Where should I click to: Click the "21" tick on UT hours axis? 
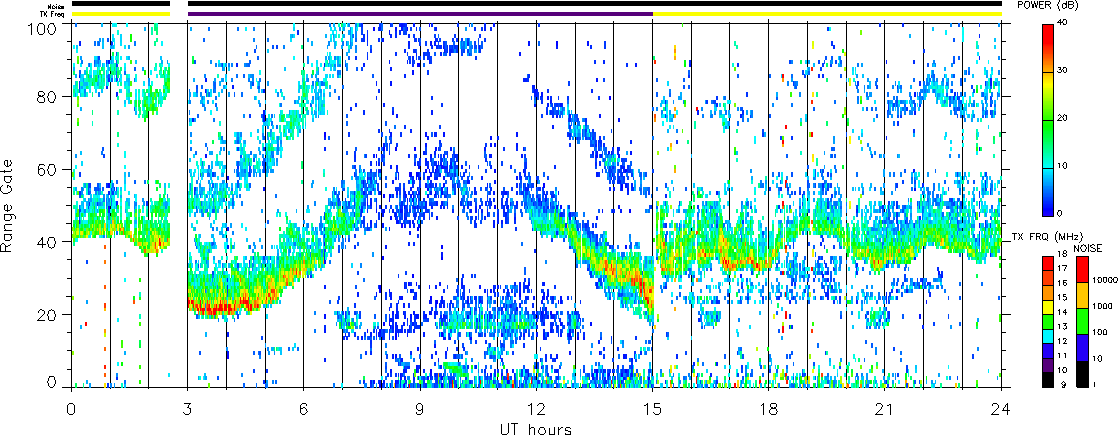pyautogui.click(x=885, y=409)
